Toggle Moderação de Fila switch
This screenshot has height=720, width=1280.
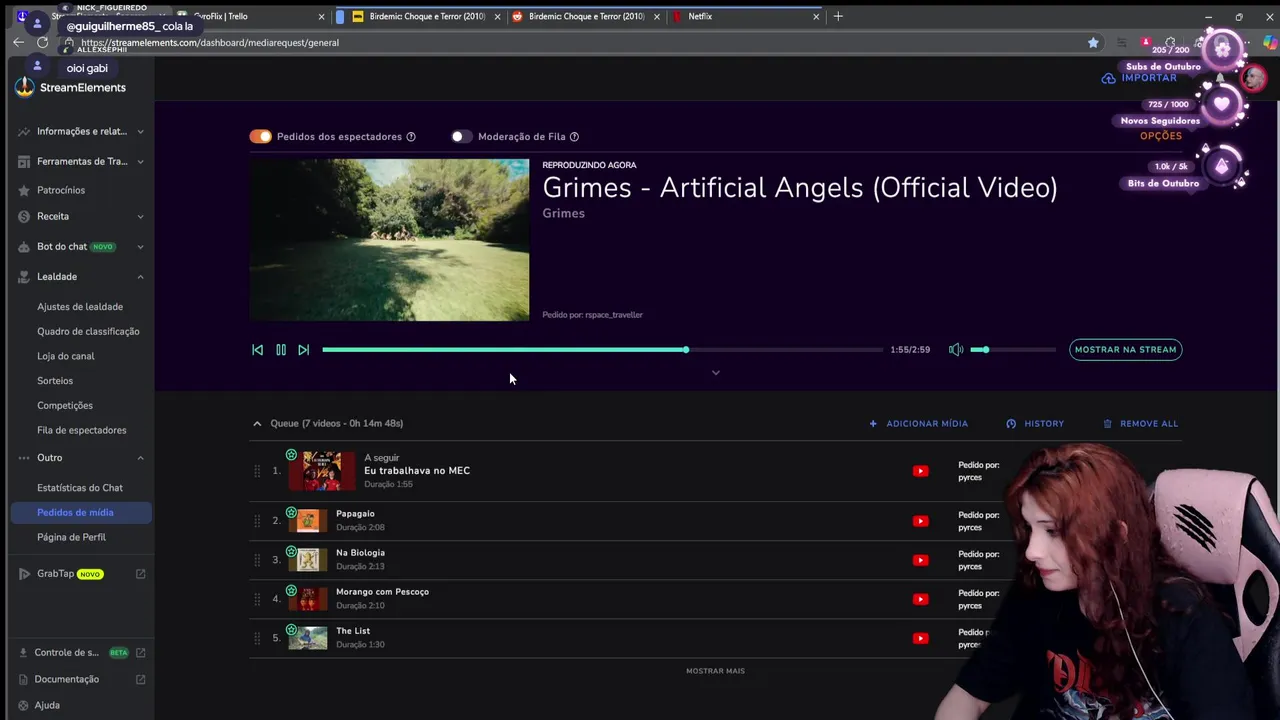461,136
